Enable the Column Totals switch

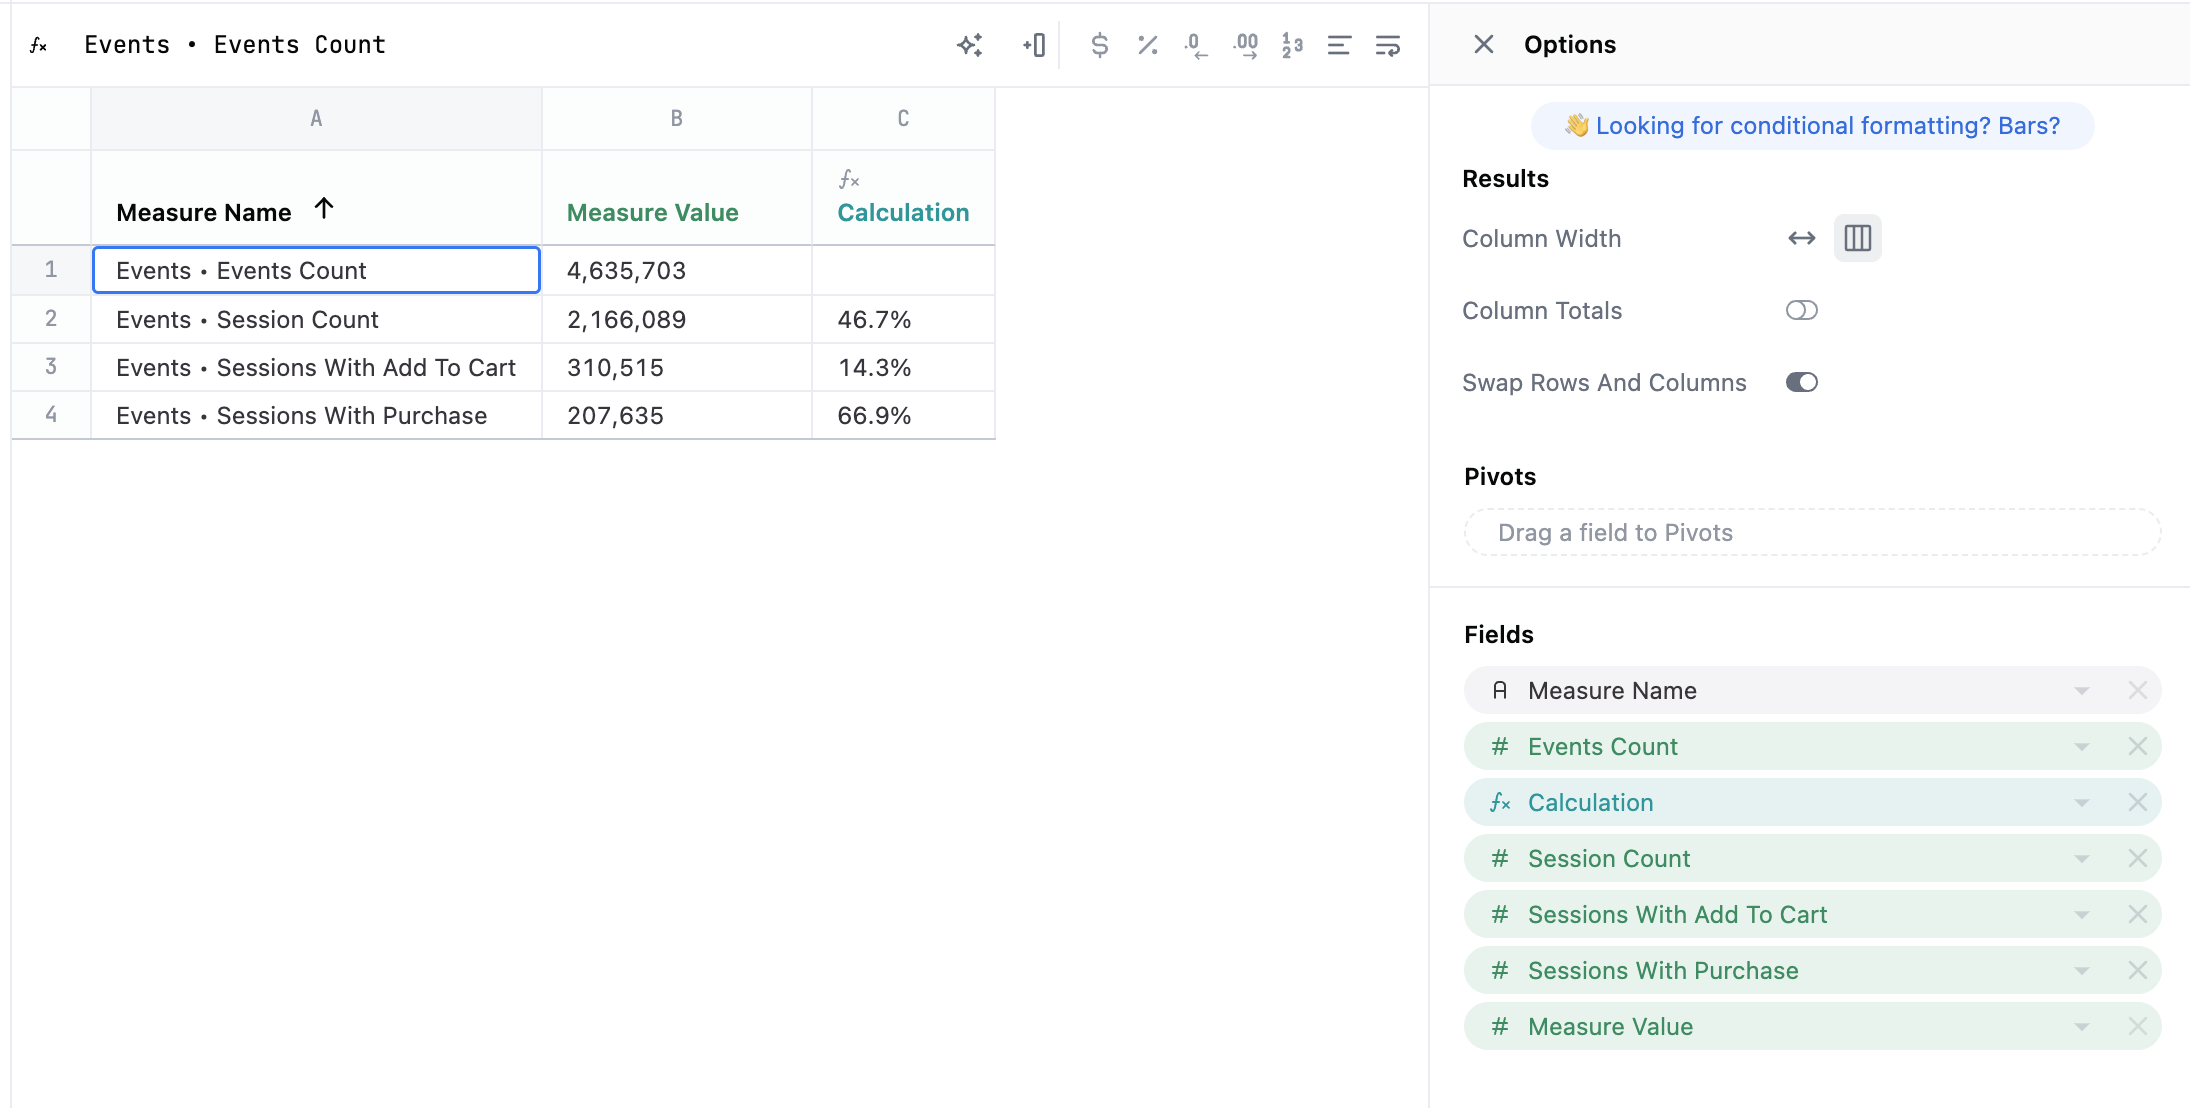coord(1801,310)
